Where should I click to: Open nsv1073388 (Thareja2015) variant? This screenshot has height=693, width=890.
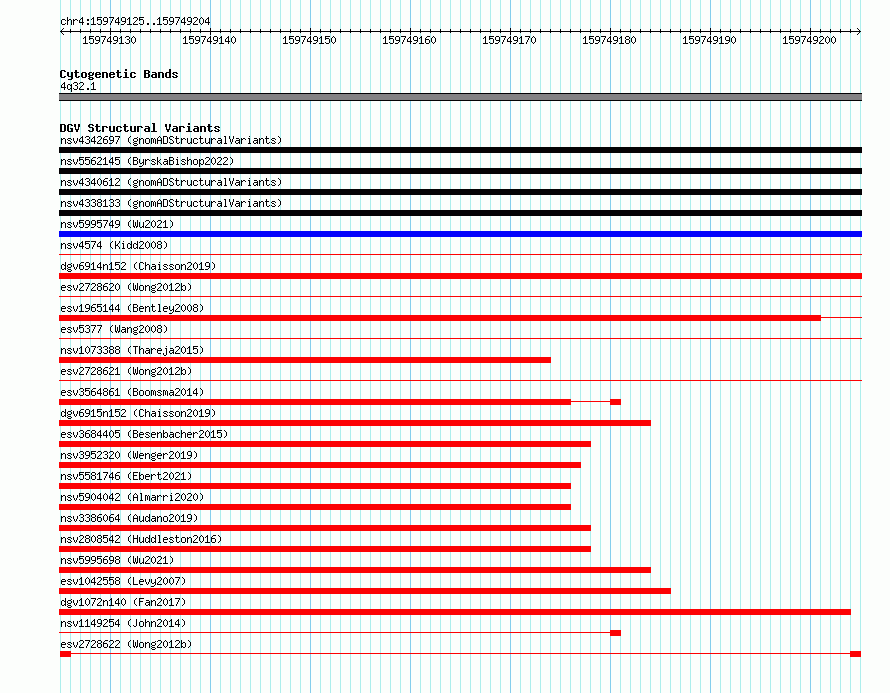(132, 350)
